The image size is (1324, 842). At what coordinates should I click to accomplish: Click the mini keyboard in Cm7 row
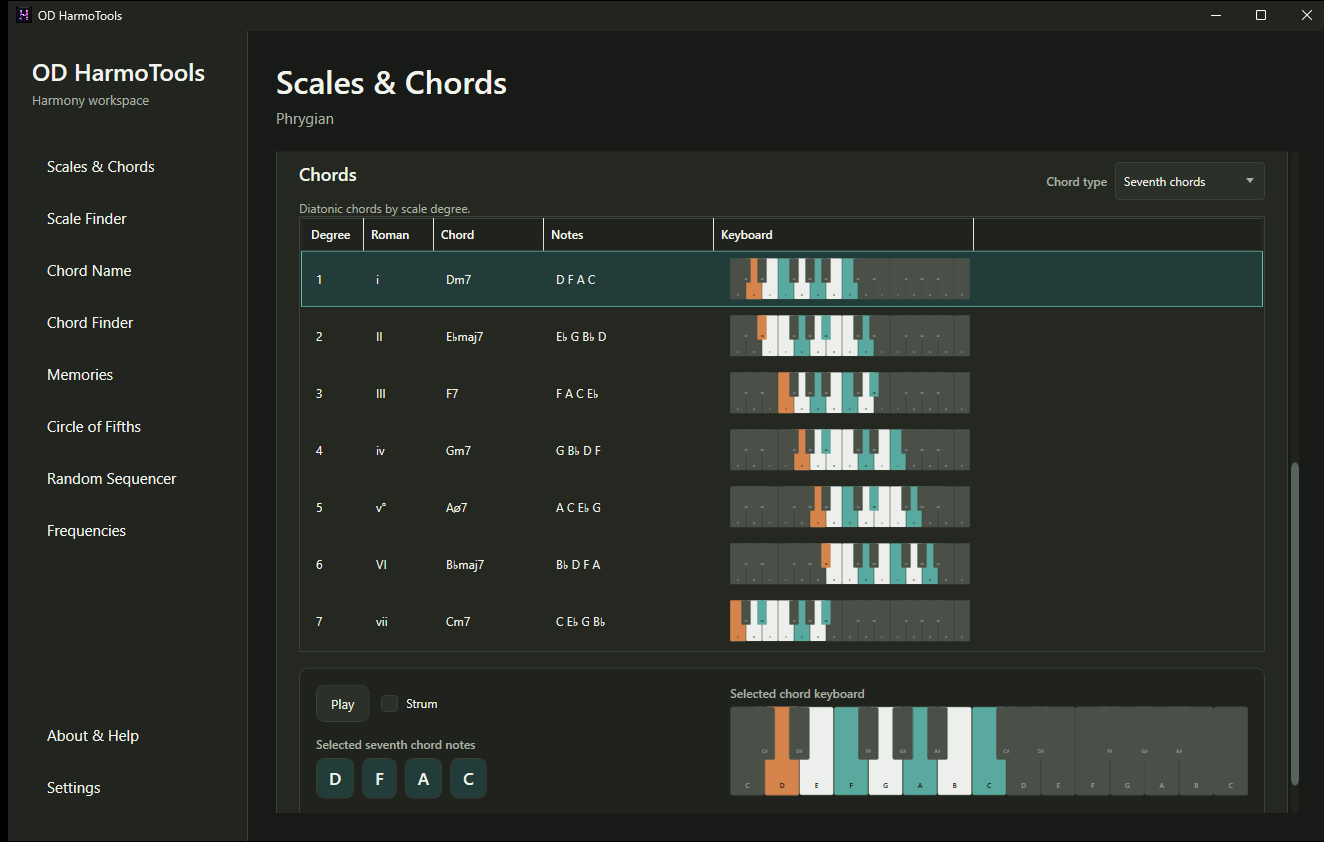[850, 621]
